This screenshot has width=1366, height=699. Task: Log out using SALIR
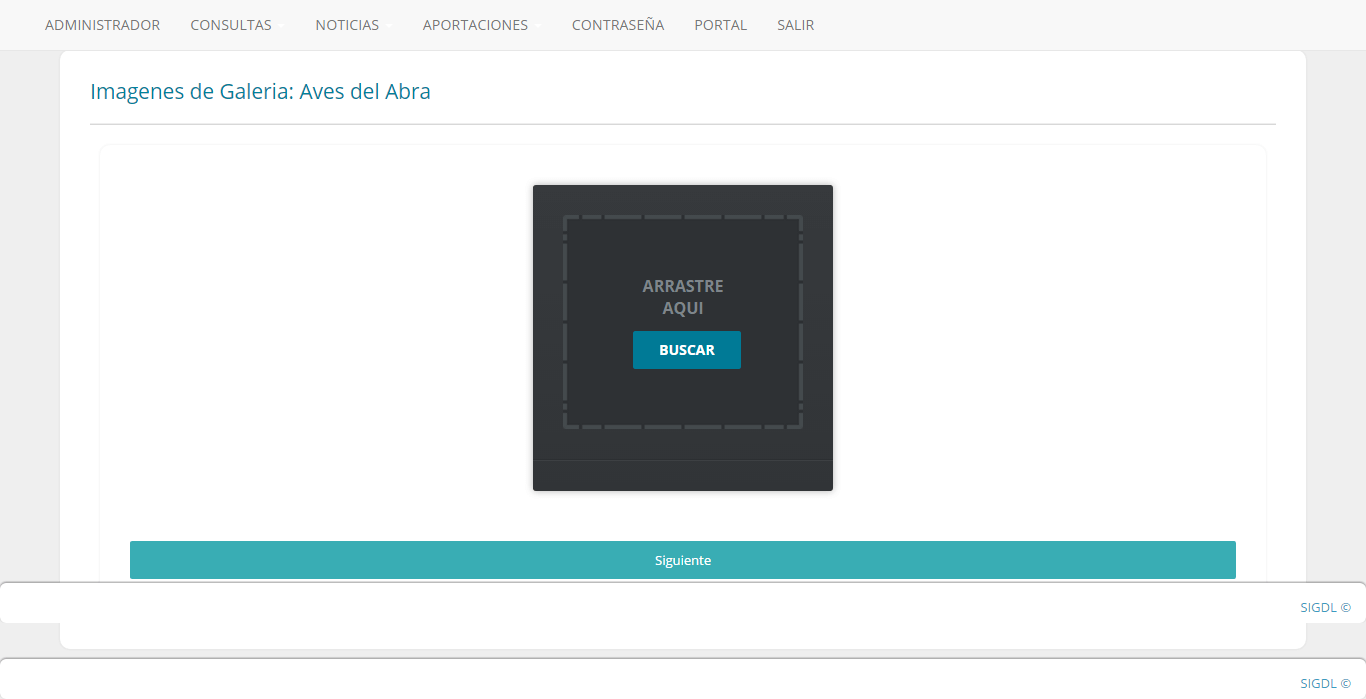coord(795,25)
